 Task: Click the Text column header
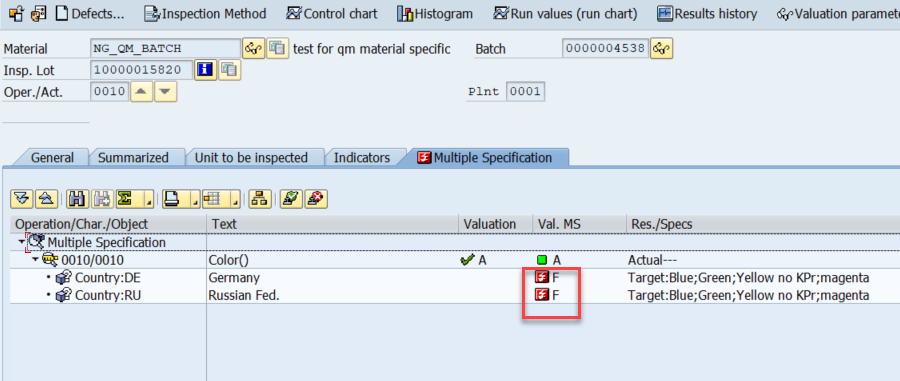click(332, 224)
